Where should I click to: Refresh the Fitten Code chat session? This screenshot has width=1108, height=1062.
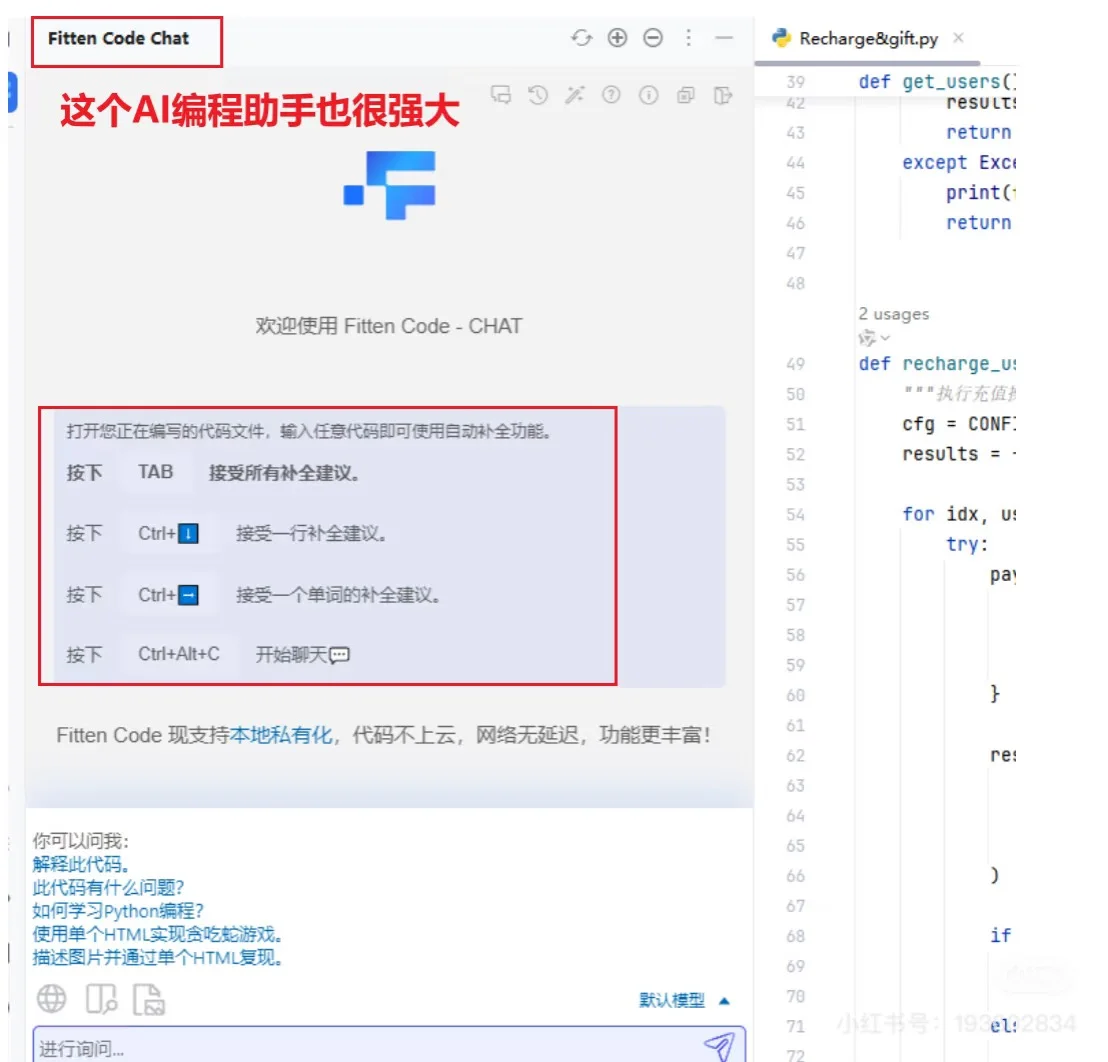tap(583, 38)
